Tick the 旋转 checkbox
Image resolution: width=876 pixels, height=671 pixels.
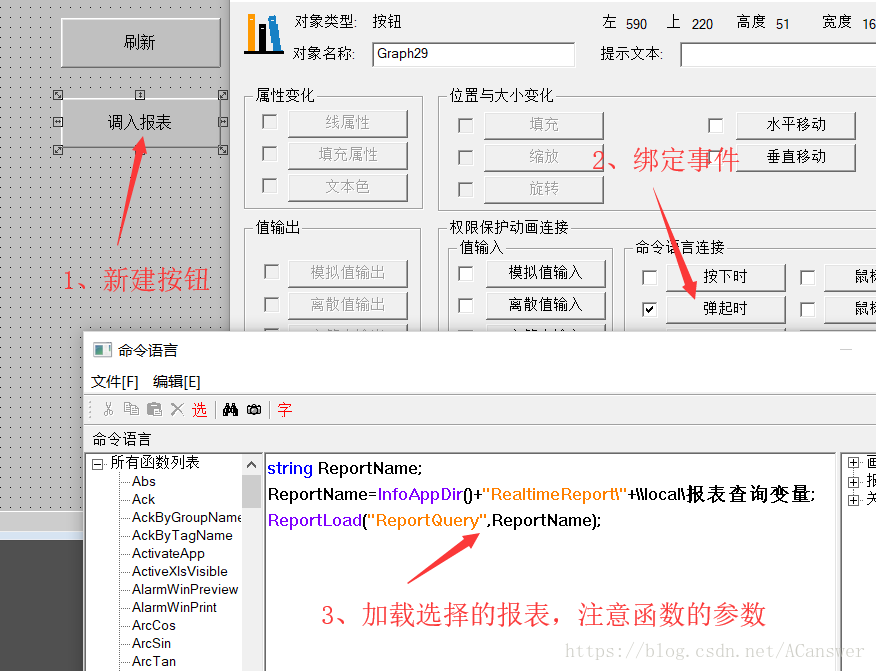tap(465, 189)
